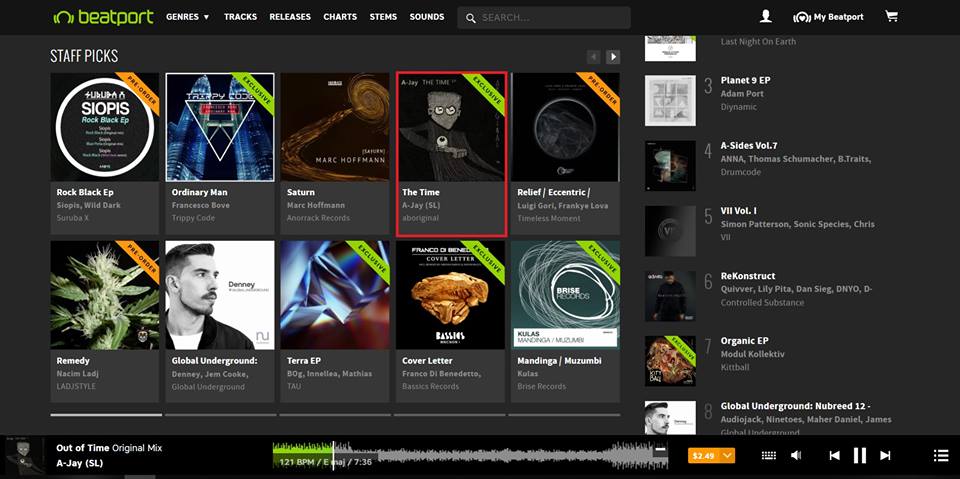Screen dimensions: 960x479
Task: Click the search input field
Action: 552,18
